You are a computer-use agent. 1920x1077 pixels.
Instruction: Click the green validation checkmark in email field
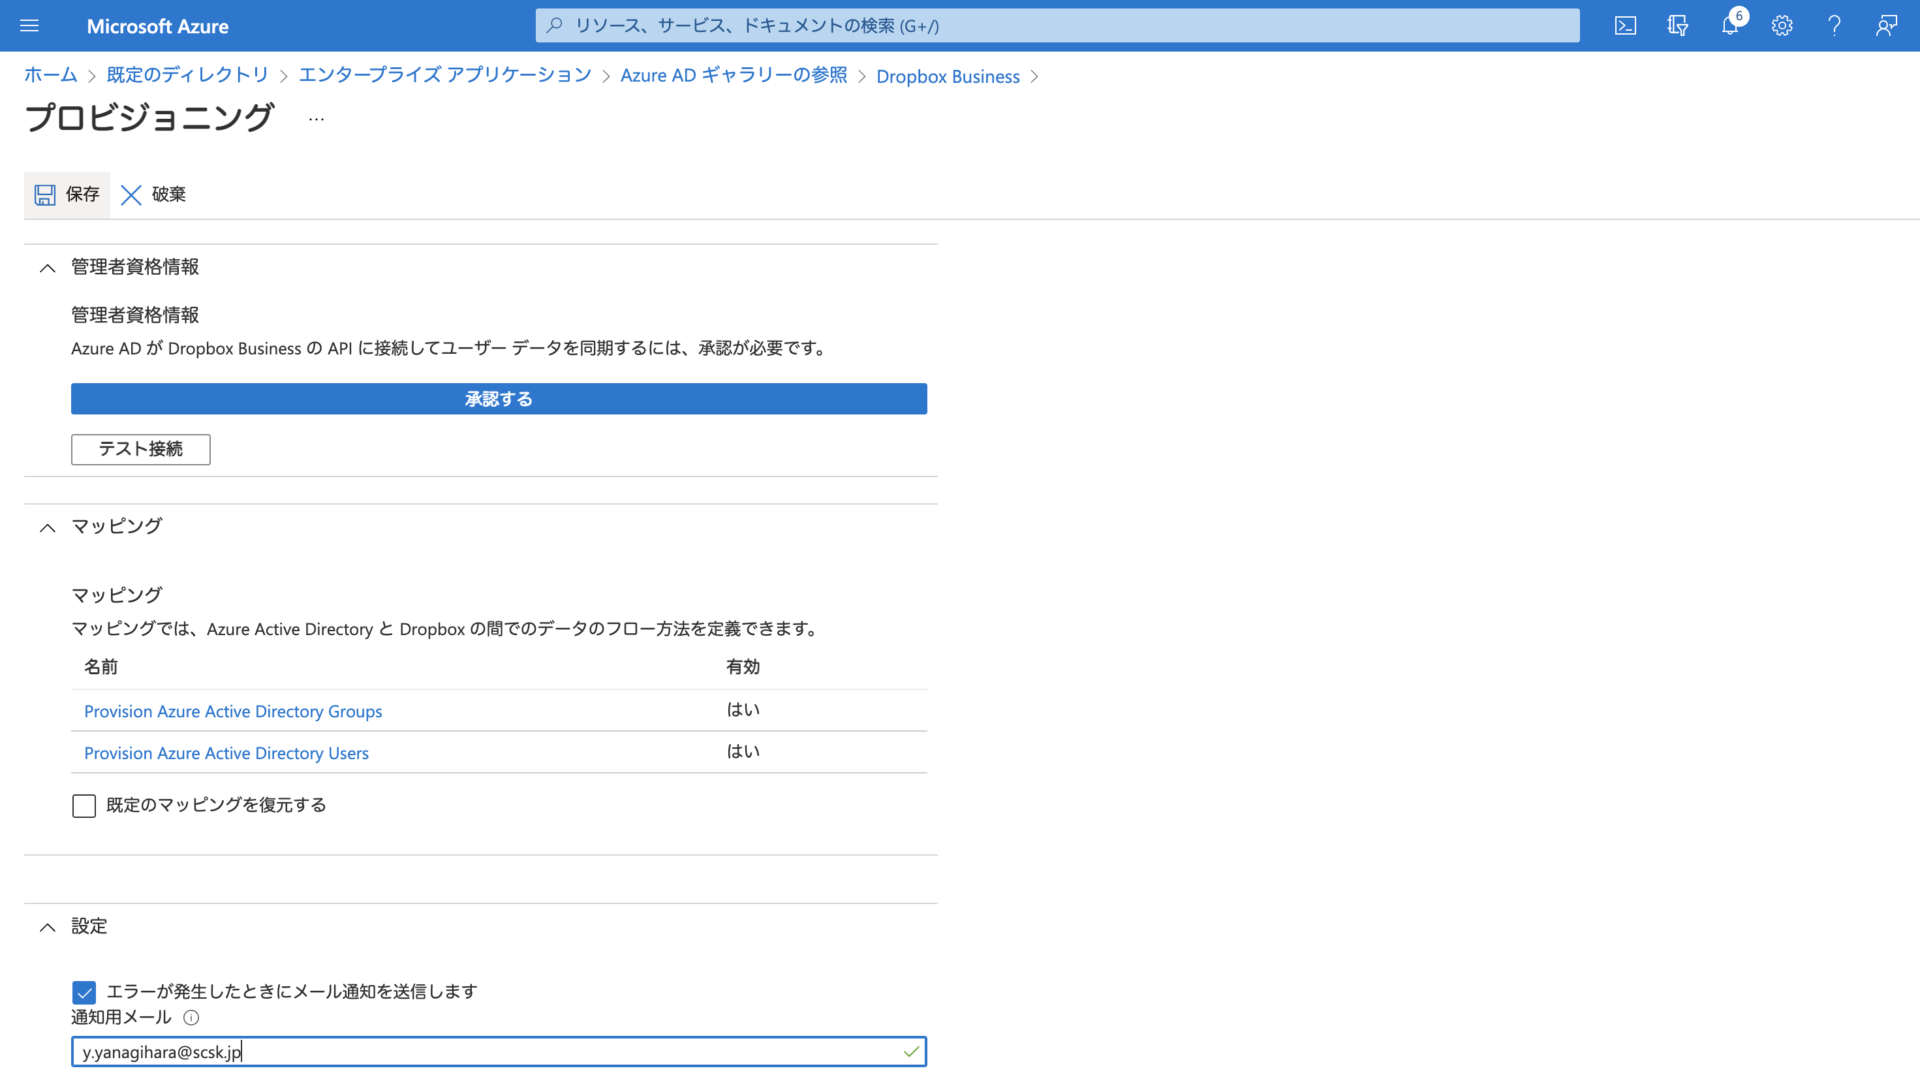point(911,1052)
